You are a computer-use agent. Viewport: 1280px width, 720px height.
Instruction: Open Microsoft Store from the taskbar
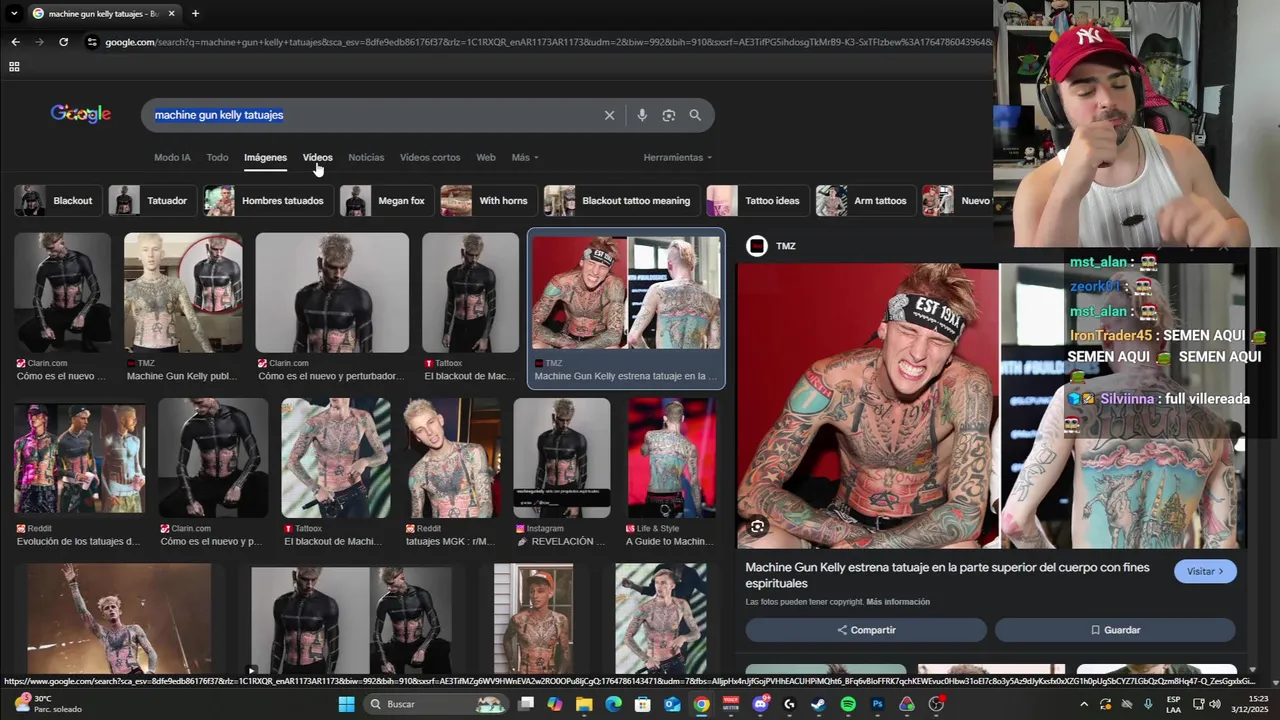click(643, 704)
